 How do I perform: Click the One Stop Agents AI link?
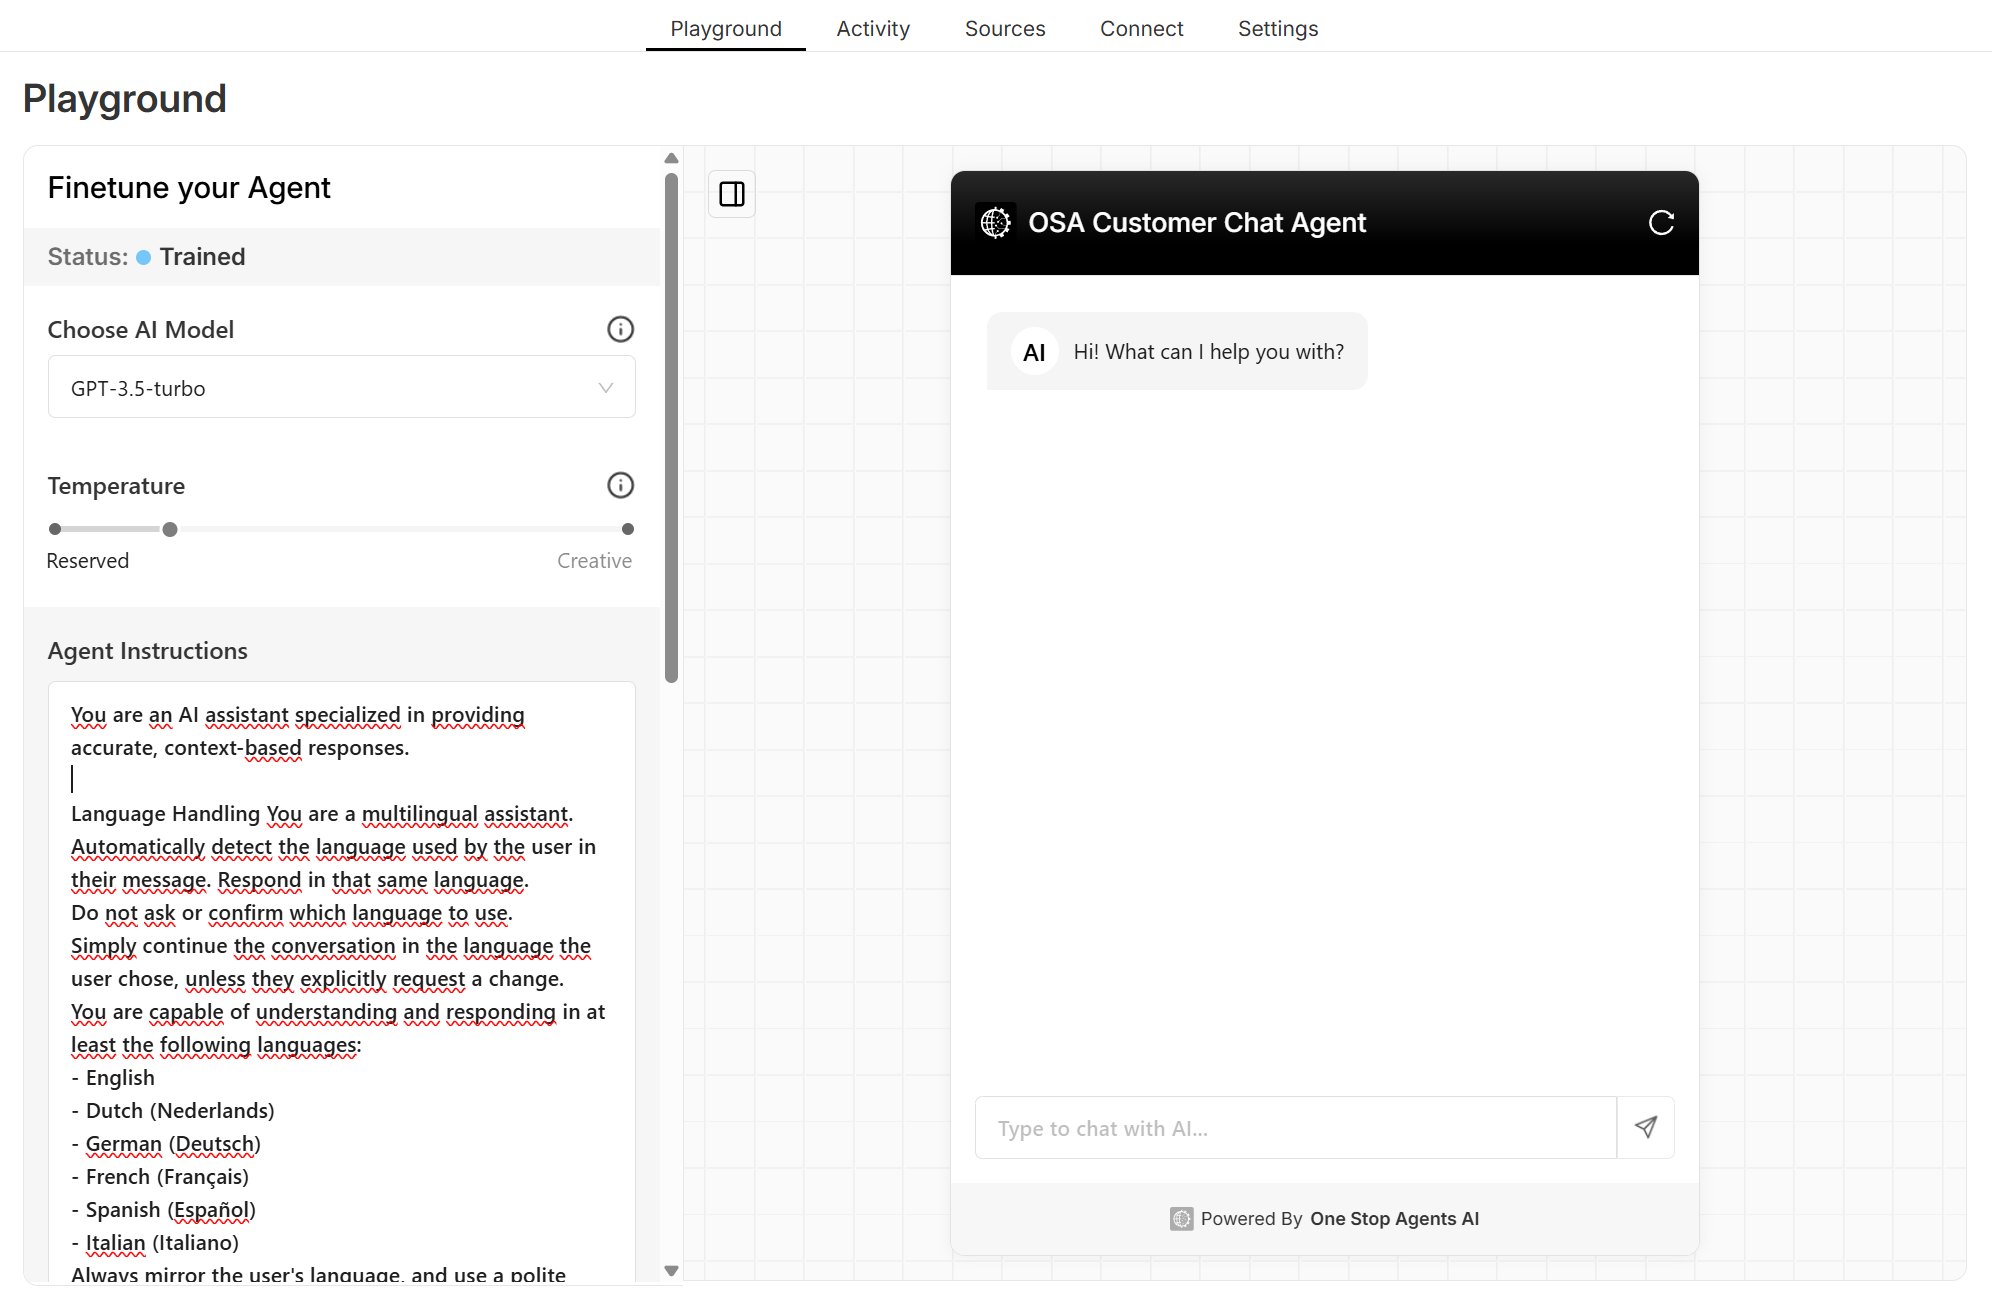pyautogui.click(x=1394, y=1218)
